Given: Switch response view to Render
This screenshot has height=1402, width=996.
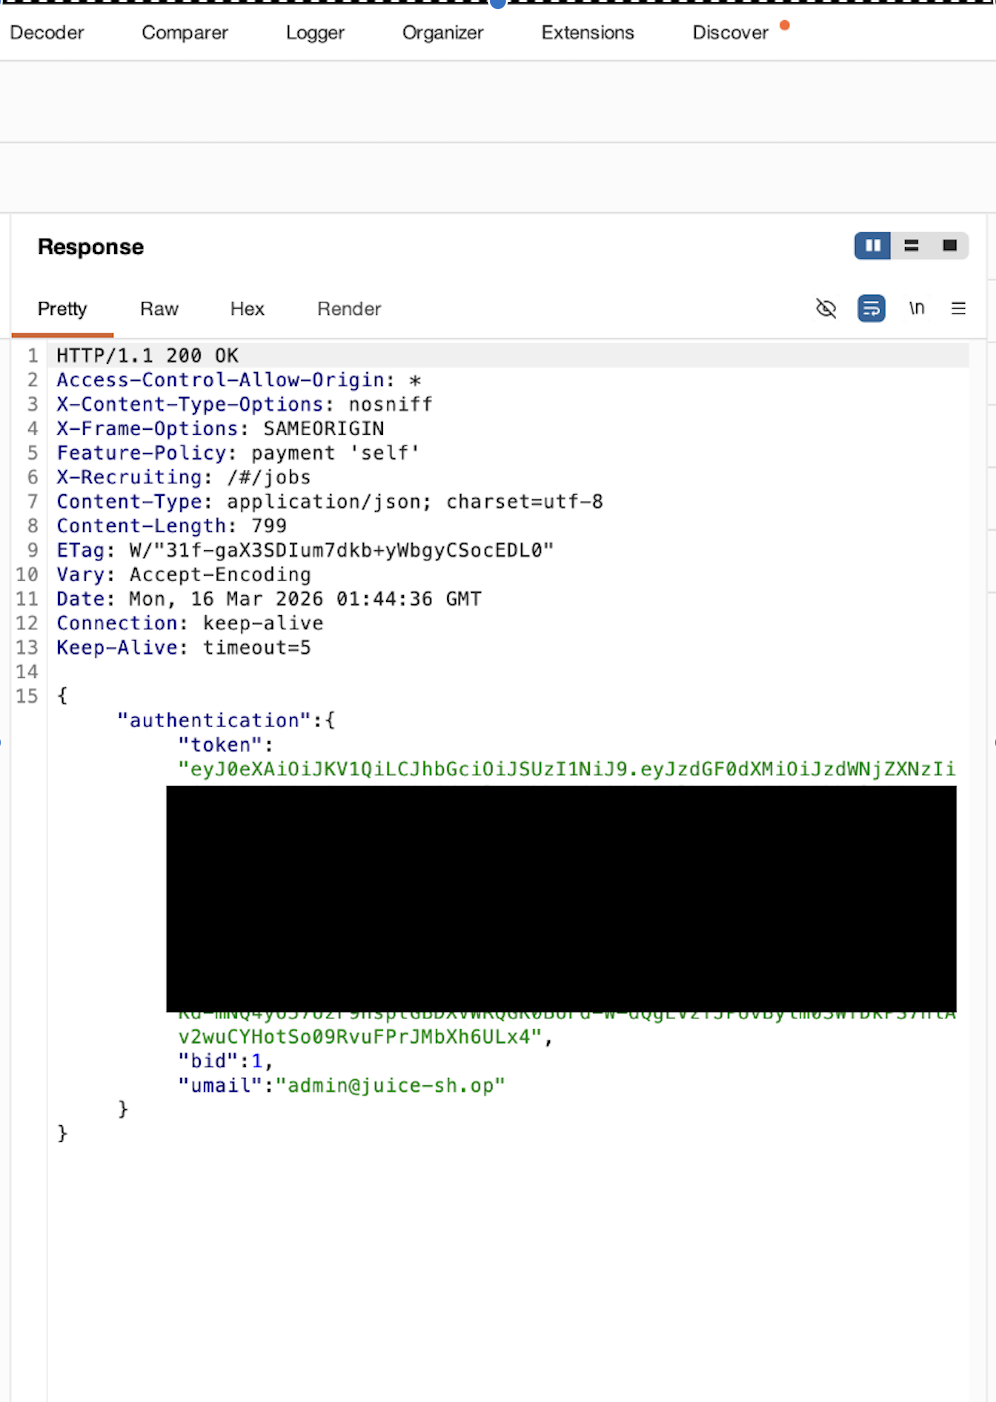Looking at the screenshot, I should [349, 309].
